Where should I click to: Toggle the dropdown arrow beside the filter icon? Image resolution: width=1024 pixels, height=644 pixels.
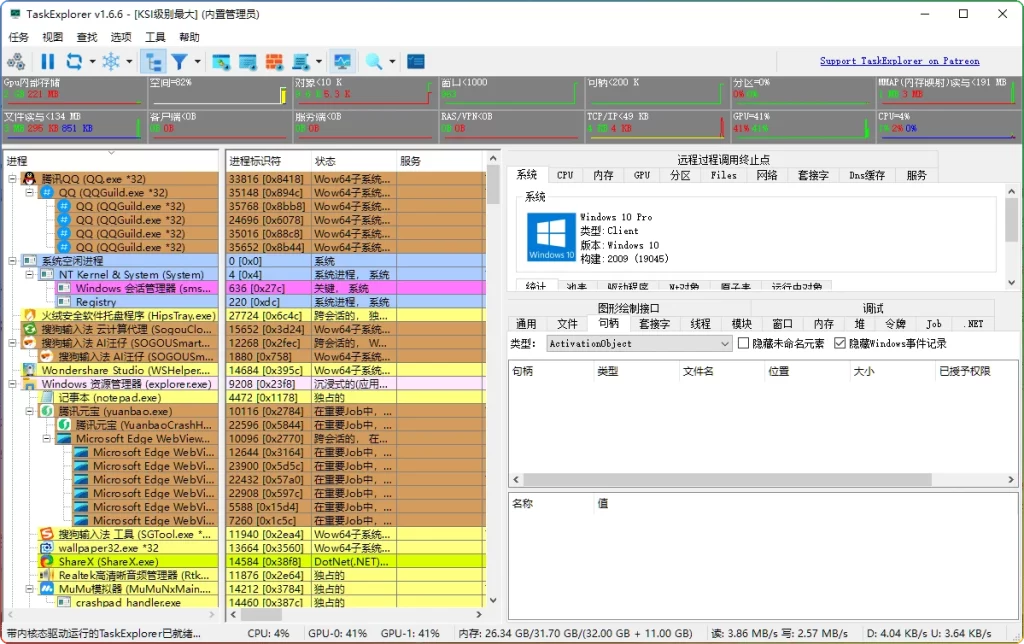tap(195, 60)
